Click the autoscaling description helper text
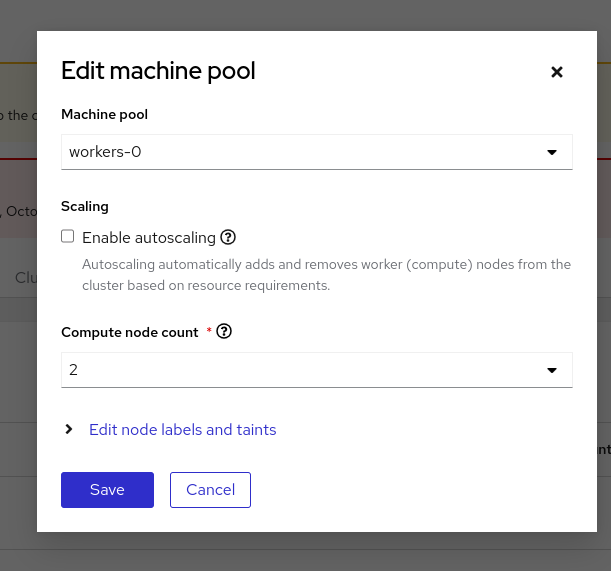The height and width of the screenshot is (571, 611). coord(326,275)
